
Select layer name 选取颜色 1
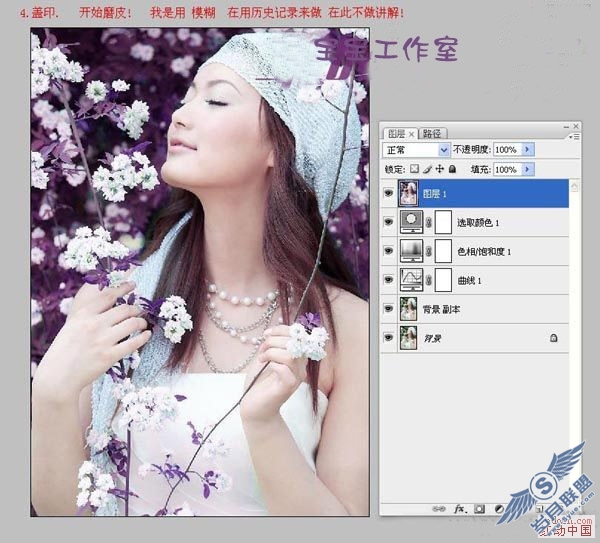pyautogui.click(x=478, y=223)
